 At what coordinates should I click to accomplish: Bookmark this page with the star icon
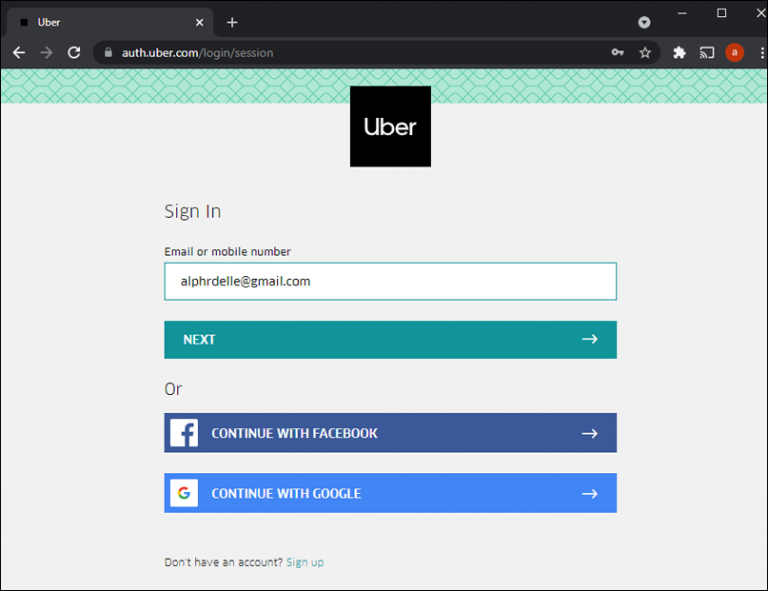point(645,52)
